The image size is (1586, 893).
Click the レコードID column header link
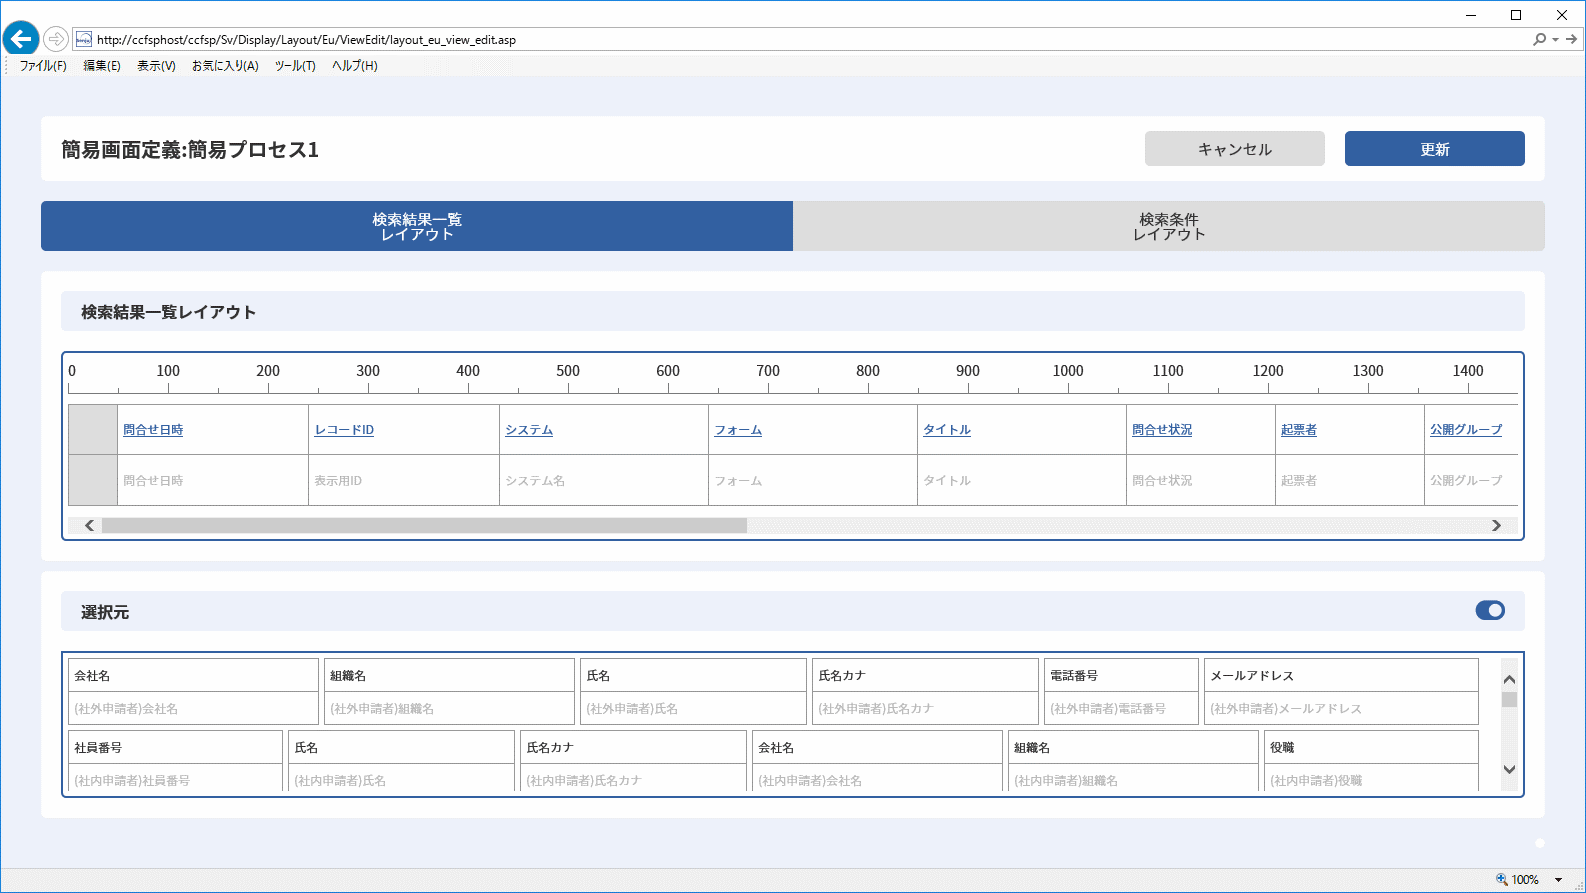344,430
